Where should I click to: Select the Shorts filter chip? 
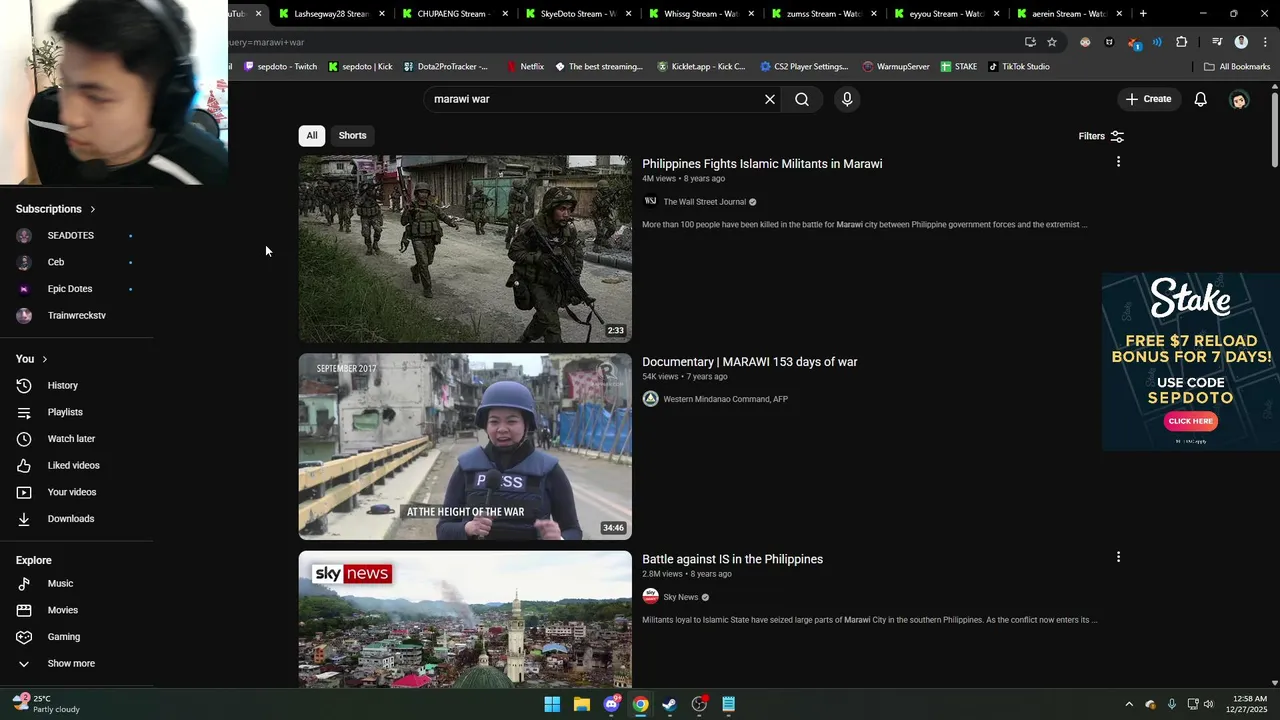pos(352,136)
